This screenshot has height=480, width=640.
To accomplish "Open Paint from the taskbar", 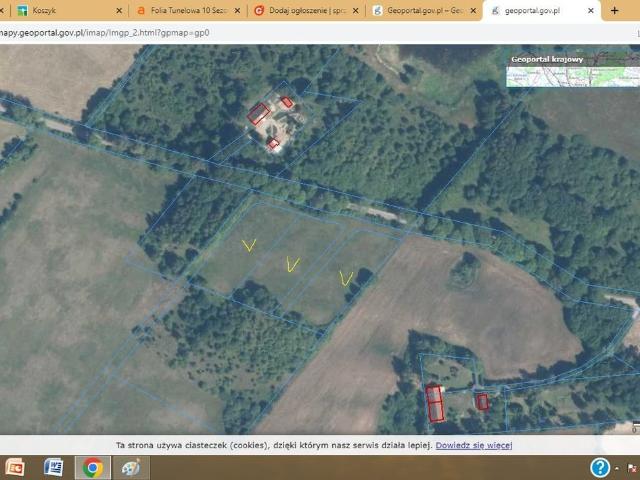I will [131, 468].
